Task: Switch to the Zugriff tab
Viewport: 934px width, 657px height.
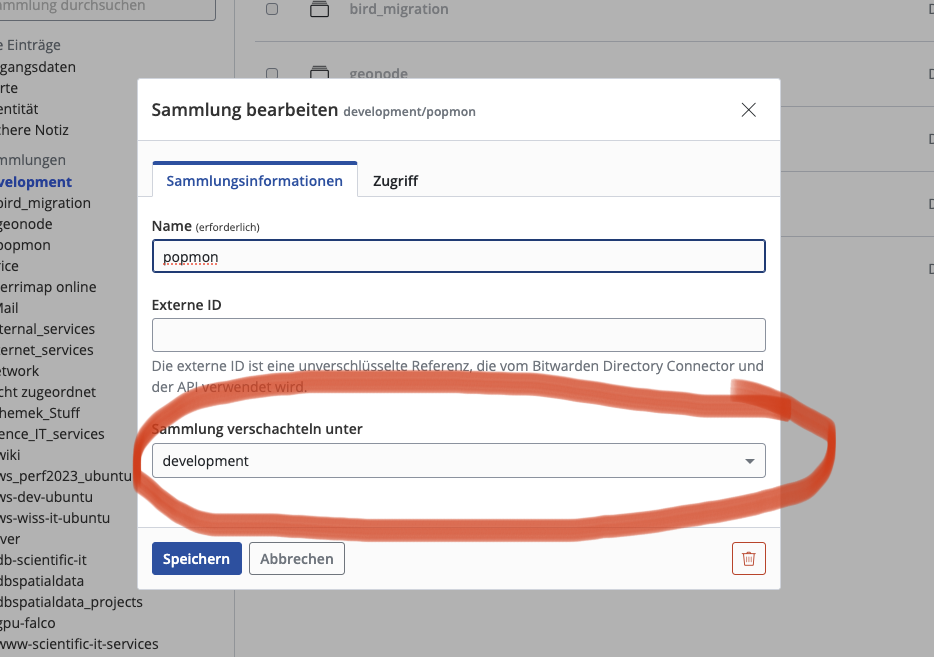Action: point(395,181)
